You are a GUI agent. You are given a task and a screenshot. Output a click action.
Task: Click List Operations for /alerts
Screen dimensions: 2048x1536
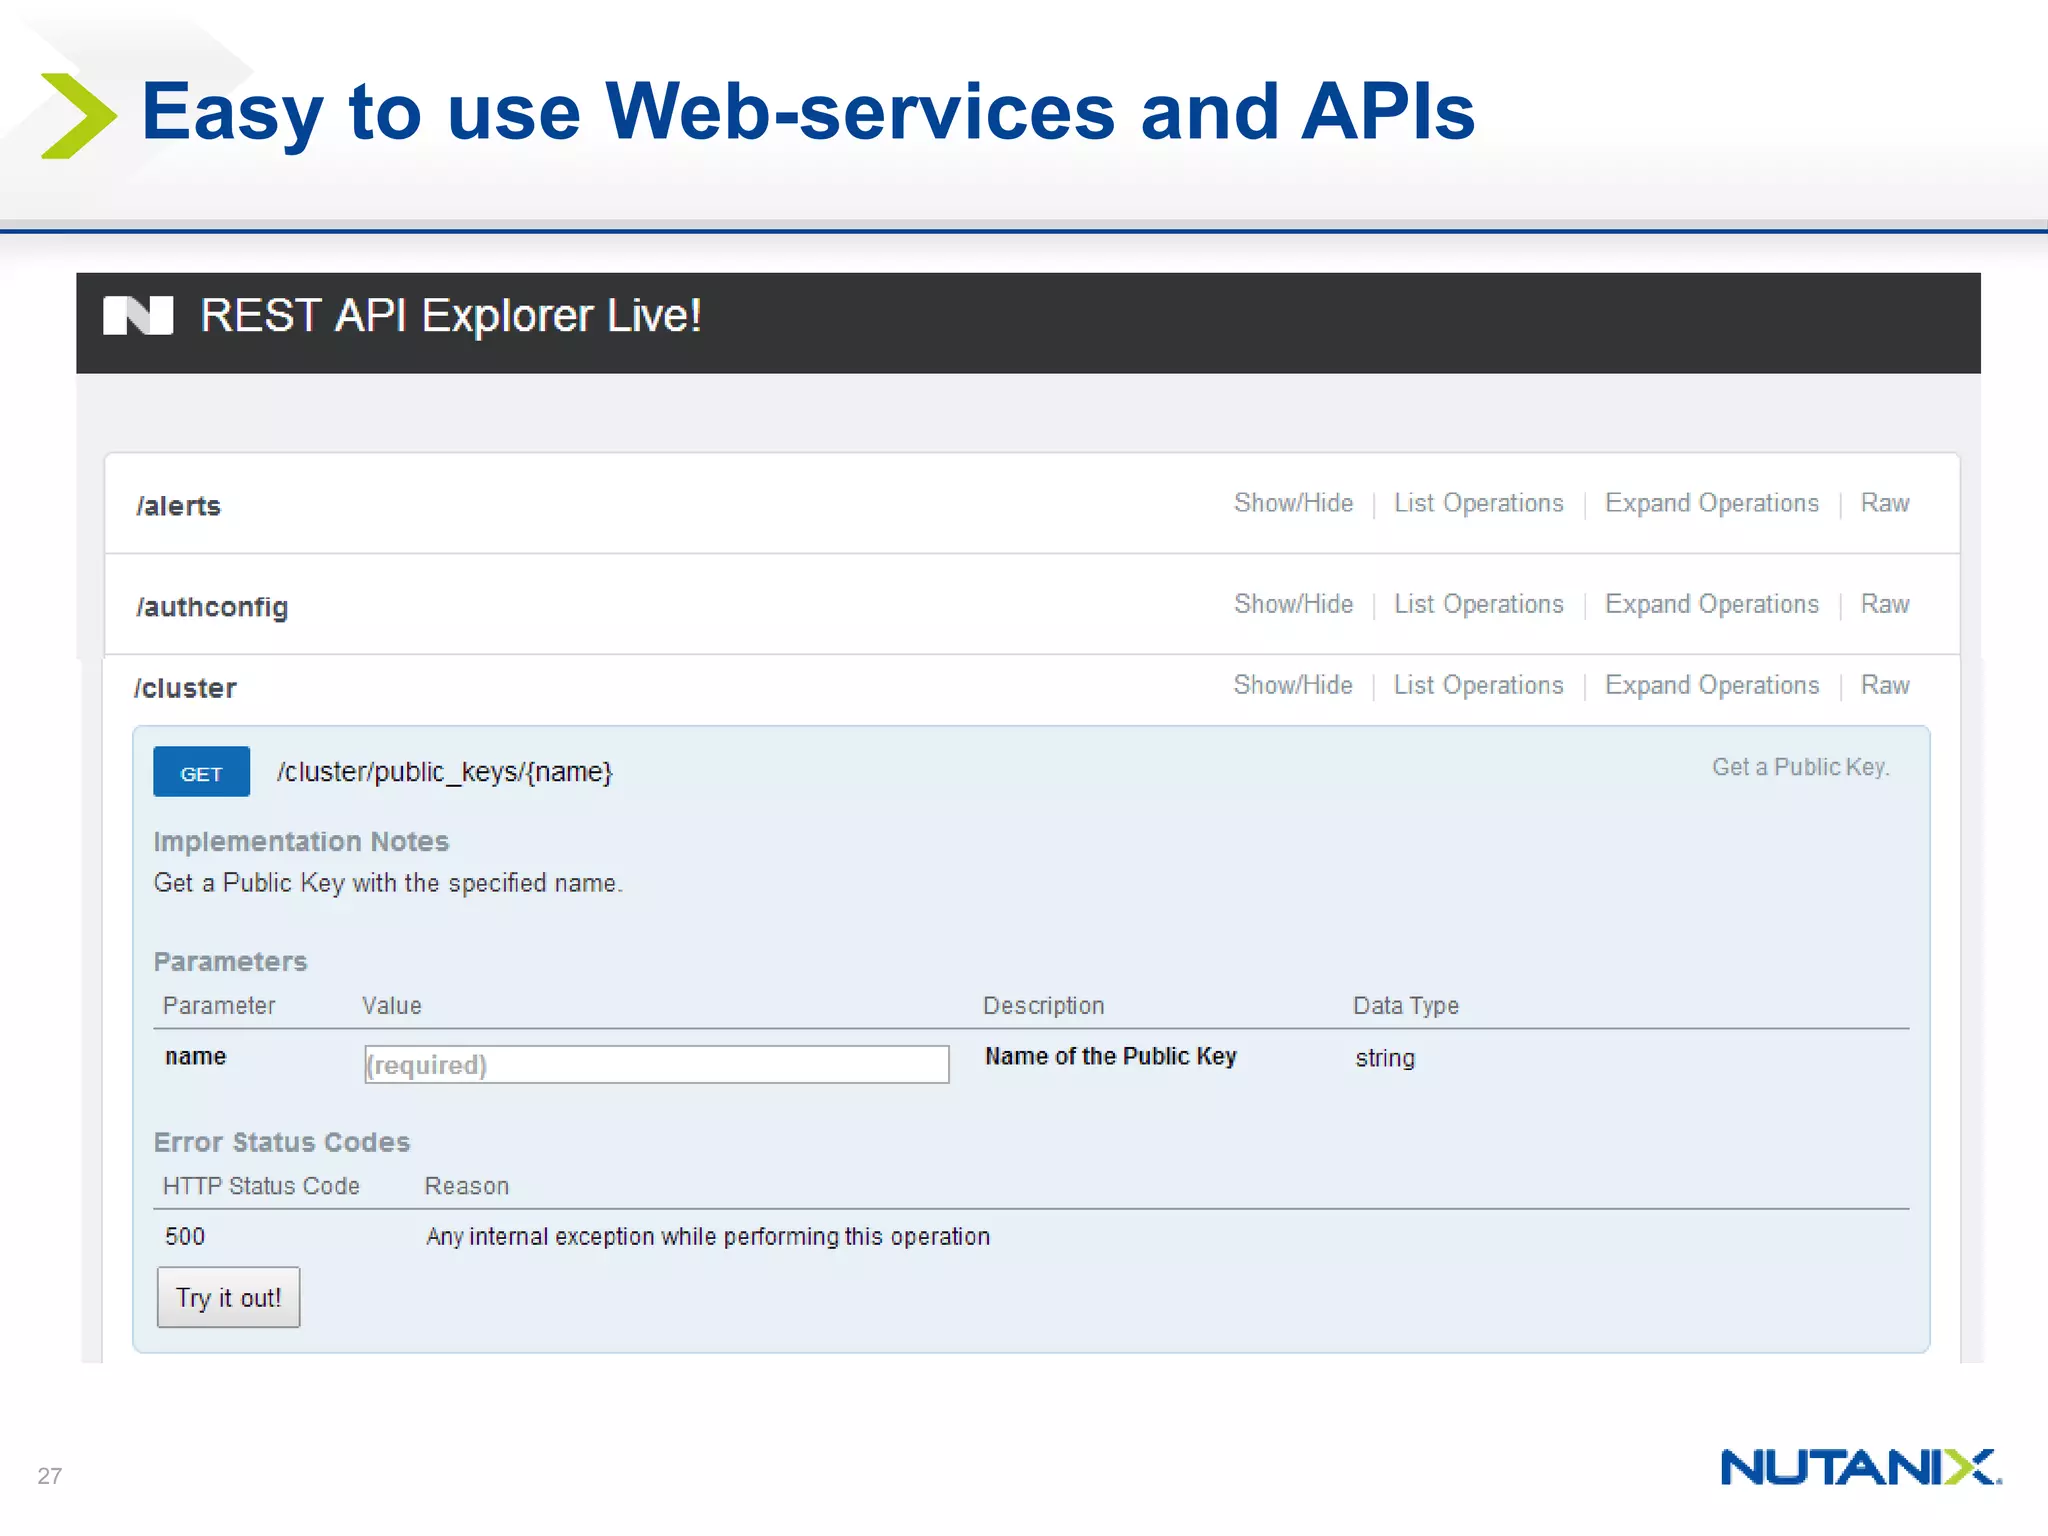click(x=1478, y=503)
